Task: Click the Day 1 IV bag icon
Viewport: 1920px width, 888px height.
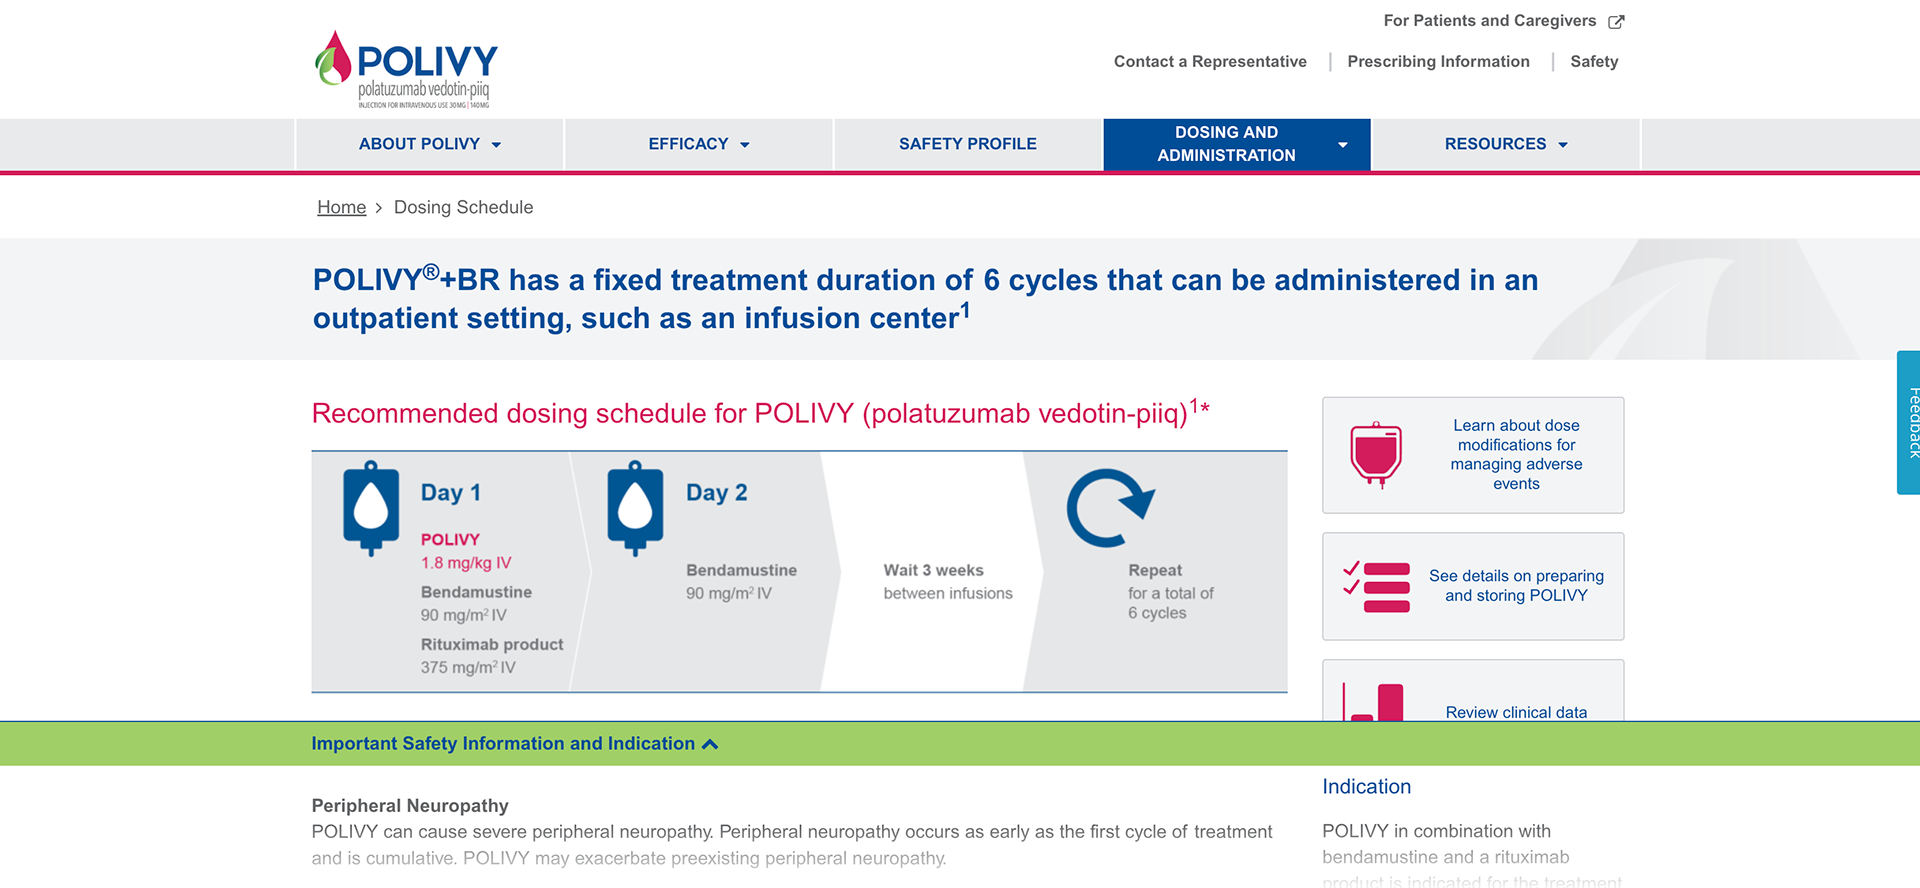Action: coord(371,508)
